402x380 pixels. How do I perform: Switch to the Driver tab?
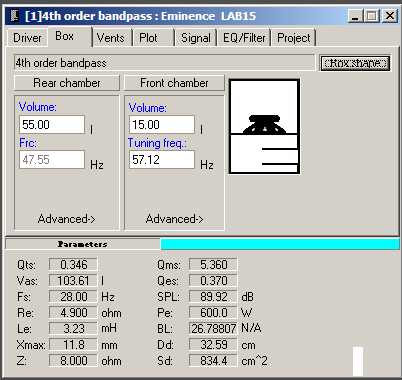pyautogui.click(x=27, y=38)
